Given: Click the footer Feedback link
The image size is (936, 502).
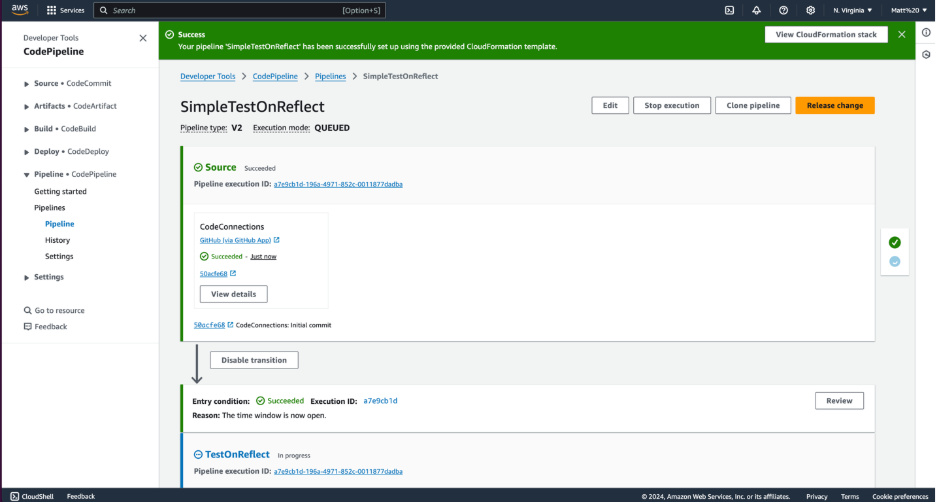Looking at the screenshot, I should tap(81, 496).
